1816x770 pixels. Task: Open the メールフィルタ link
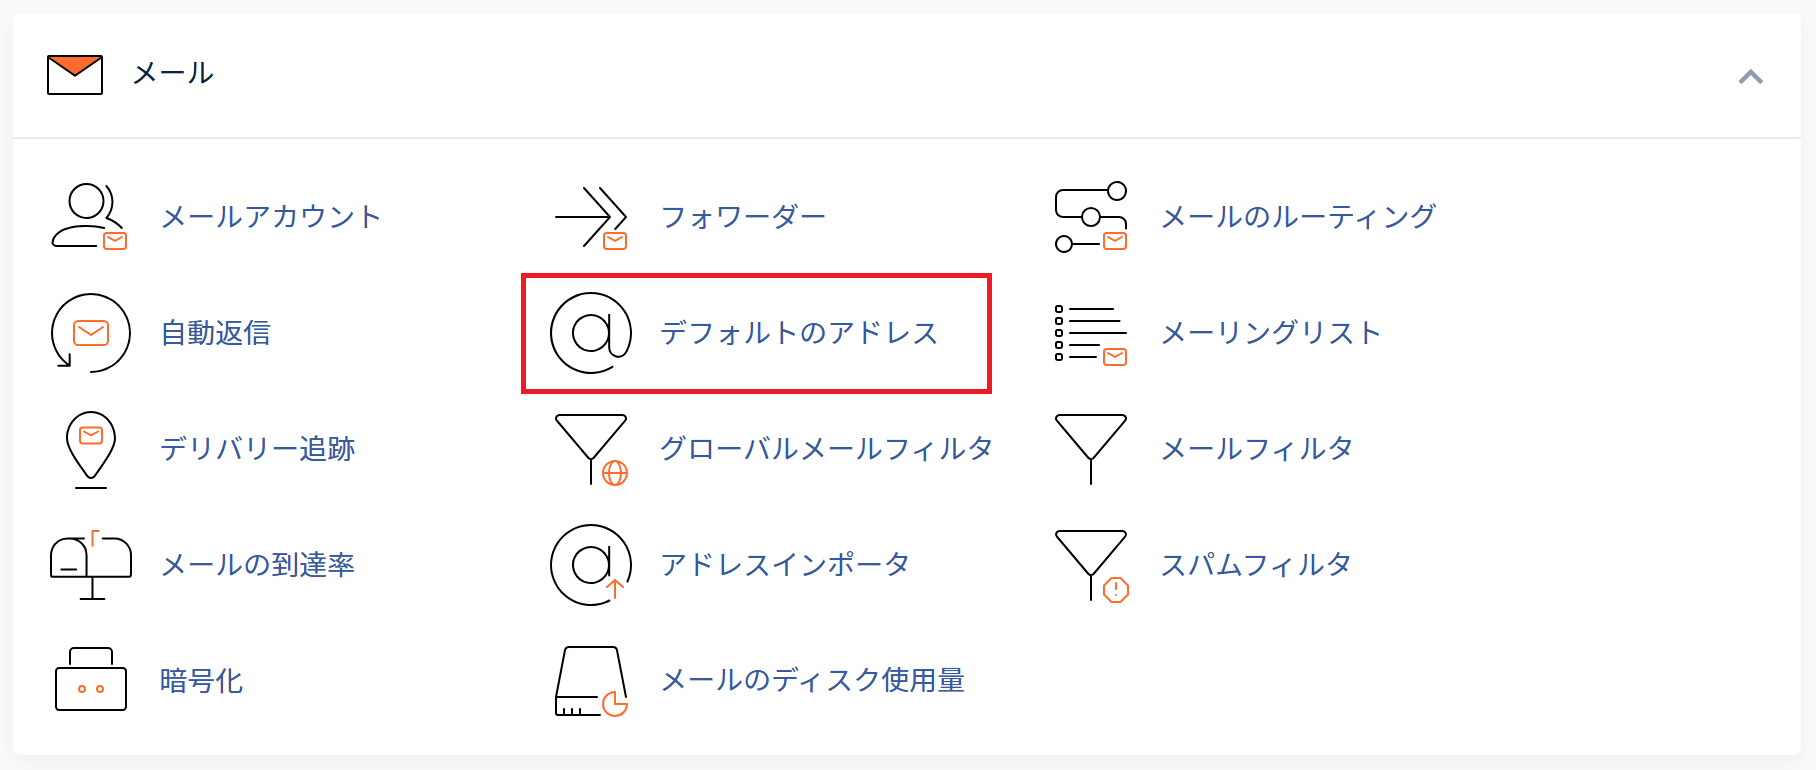[x=1257, y=449]
